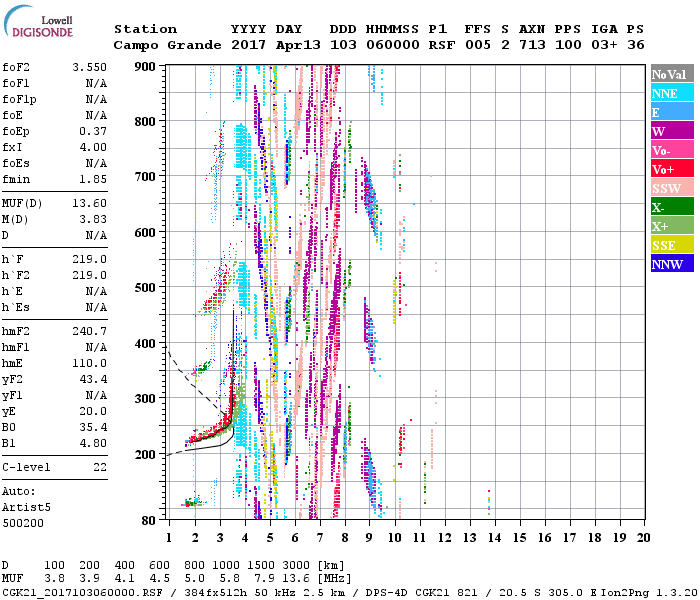Image resolution: width=700 pixels, height=600 pixels.
Task: Click the NNE cyan legend swatch
Action: (x=671, y=93)
